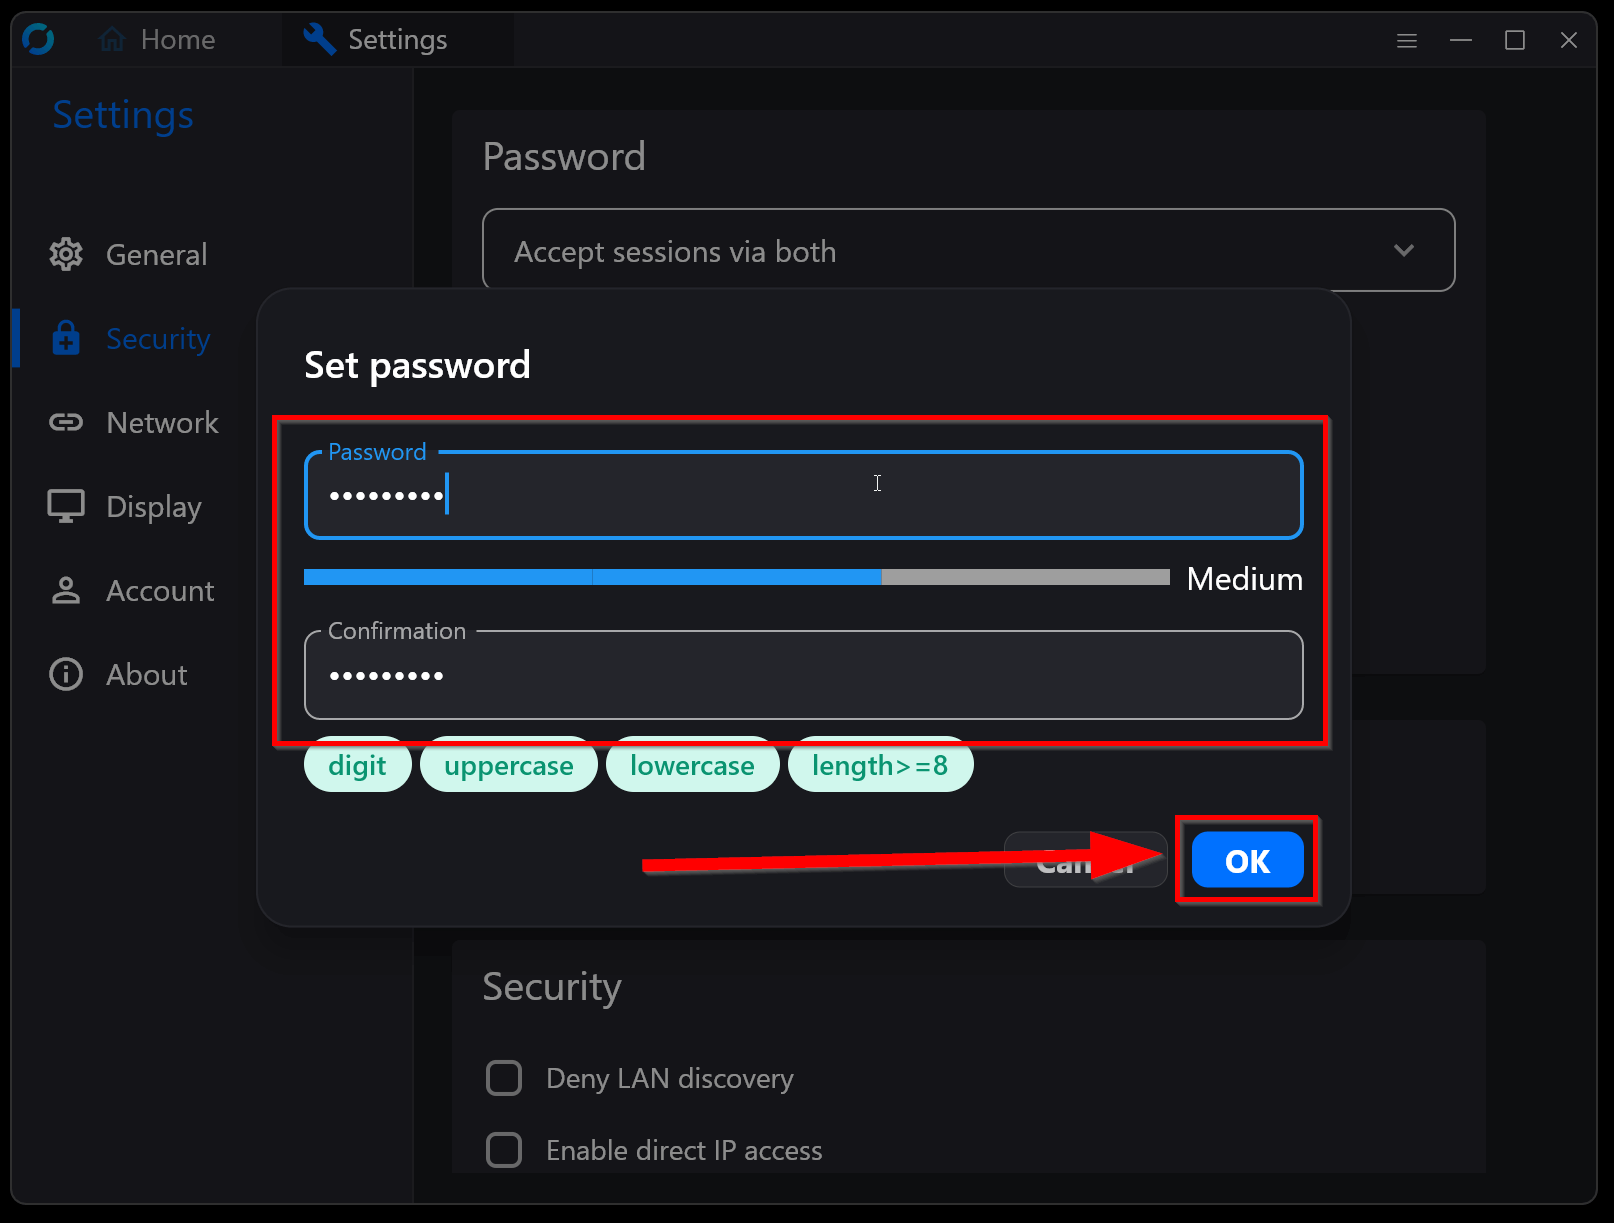Expand the Accept sessions via both dropdown
Screen dimensions: 1614x1223
coord(967,250)
